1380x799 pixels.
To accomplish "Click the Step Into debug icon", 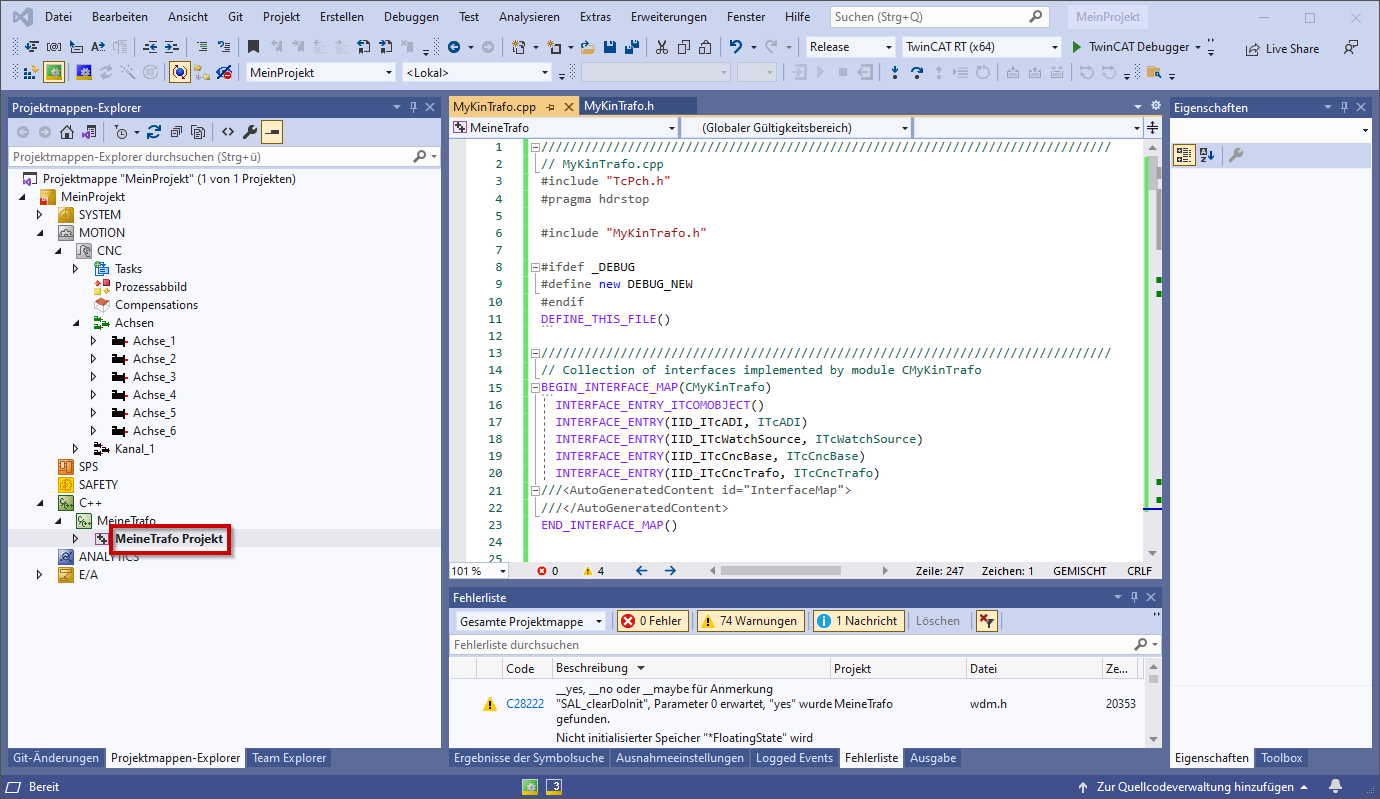I will (x=894, y=72).
